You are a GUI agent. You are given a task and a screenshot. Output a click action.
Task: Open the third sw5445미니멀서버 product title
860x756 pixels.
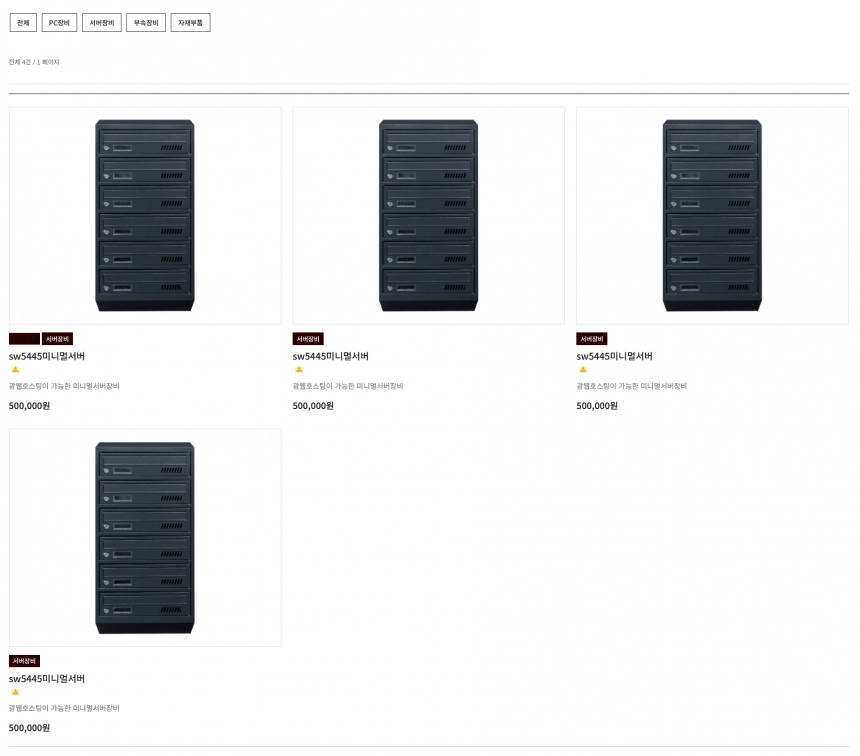pyautogui.click(x=614, y=356)
